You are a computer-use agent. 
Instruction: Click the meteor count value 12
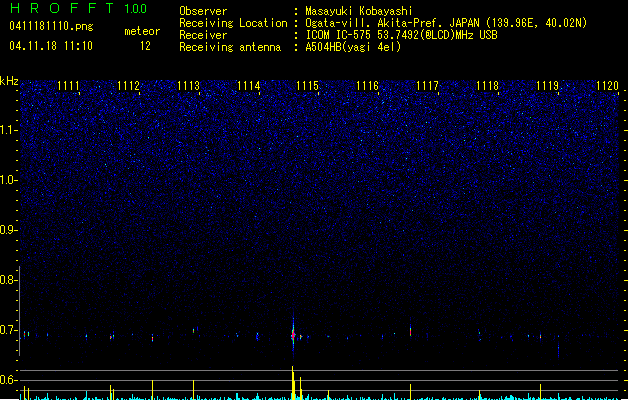[x=145, y=46]
